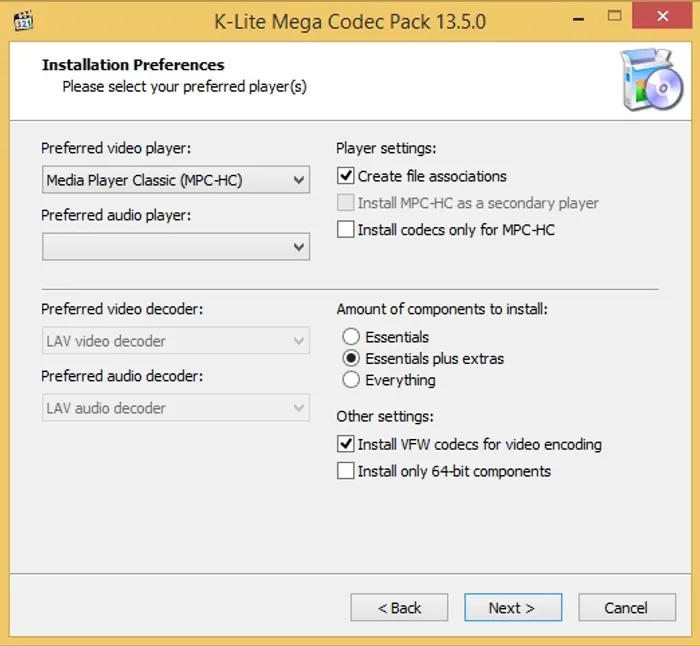Viewport: 700px width, 646px height.
Task: Click the maximize window button
Action: 615,17
